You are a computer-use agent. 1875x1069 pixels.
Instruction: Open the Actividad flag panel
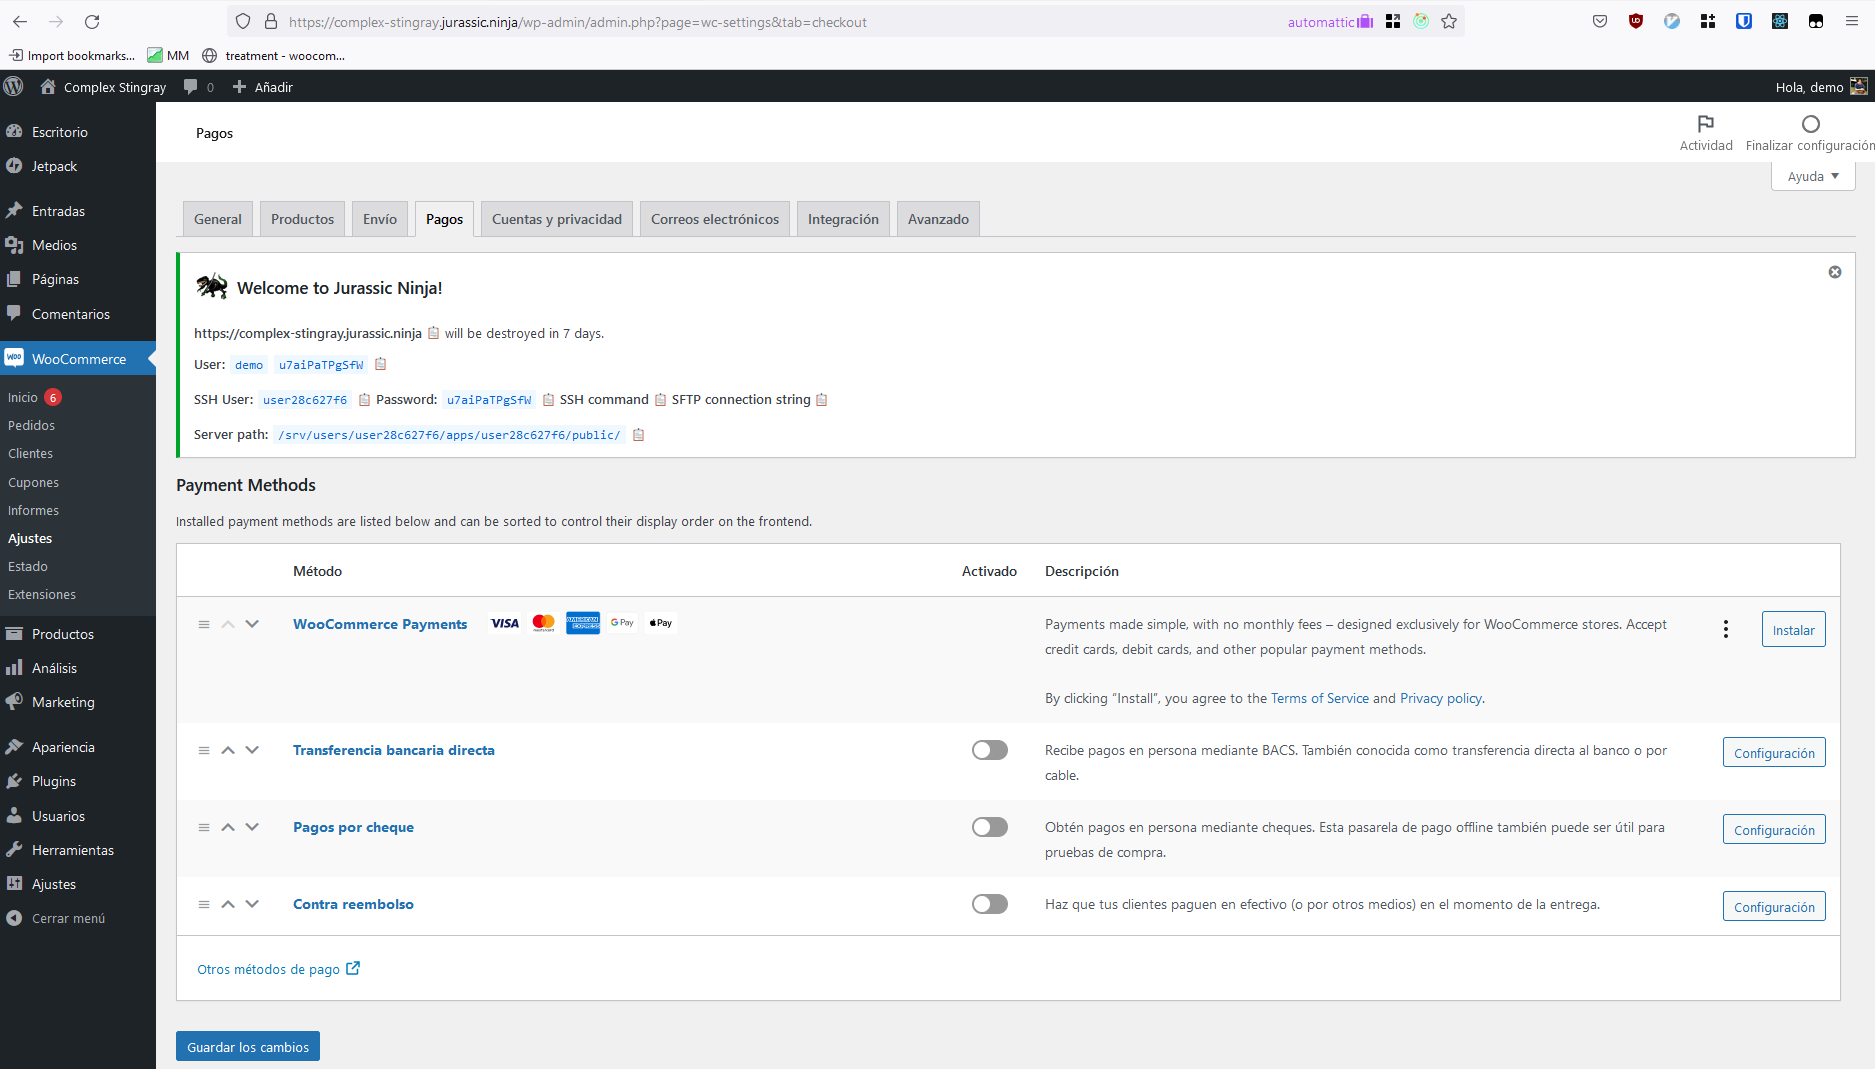click(x=1706, y=133)
